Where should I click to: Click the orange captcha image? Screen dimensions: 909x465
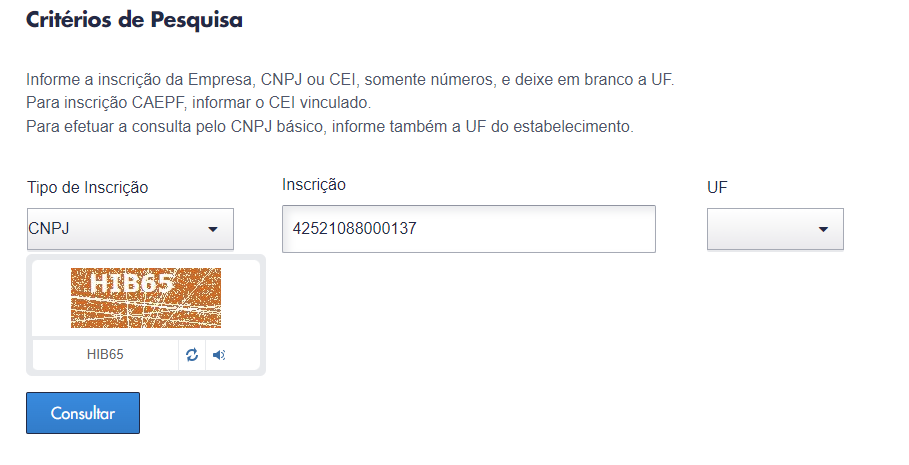click(146, 298)
